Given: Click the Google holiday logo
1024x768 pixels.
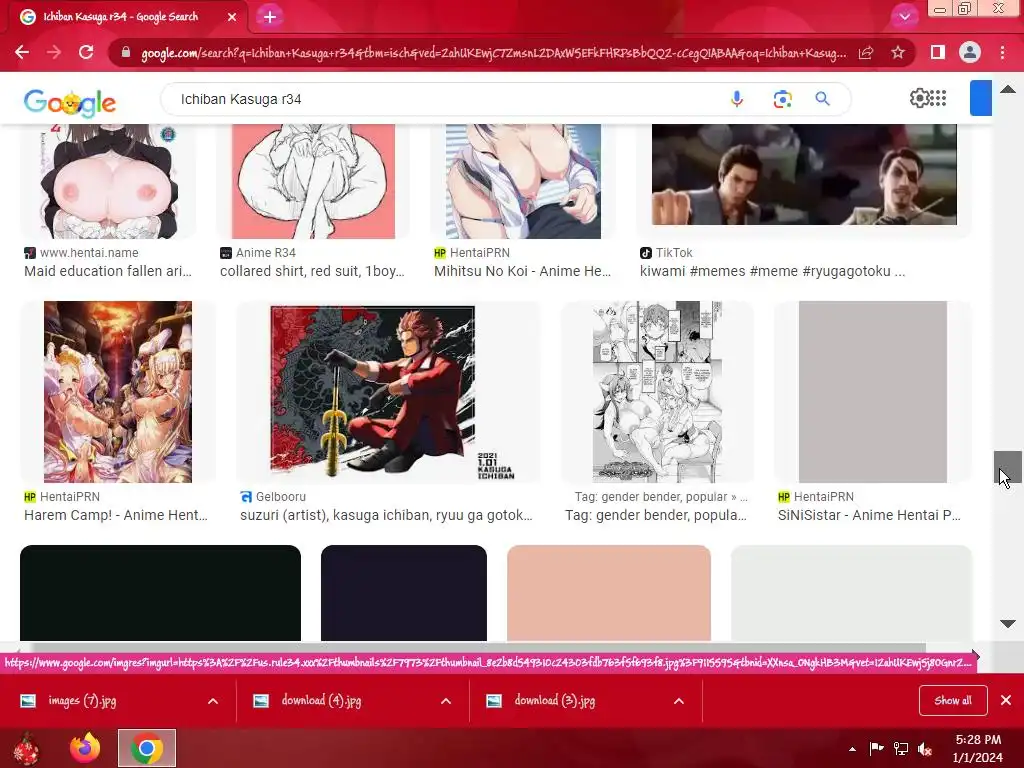Looking at the screenshot, I should click(70, 102).
